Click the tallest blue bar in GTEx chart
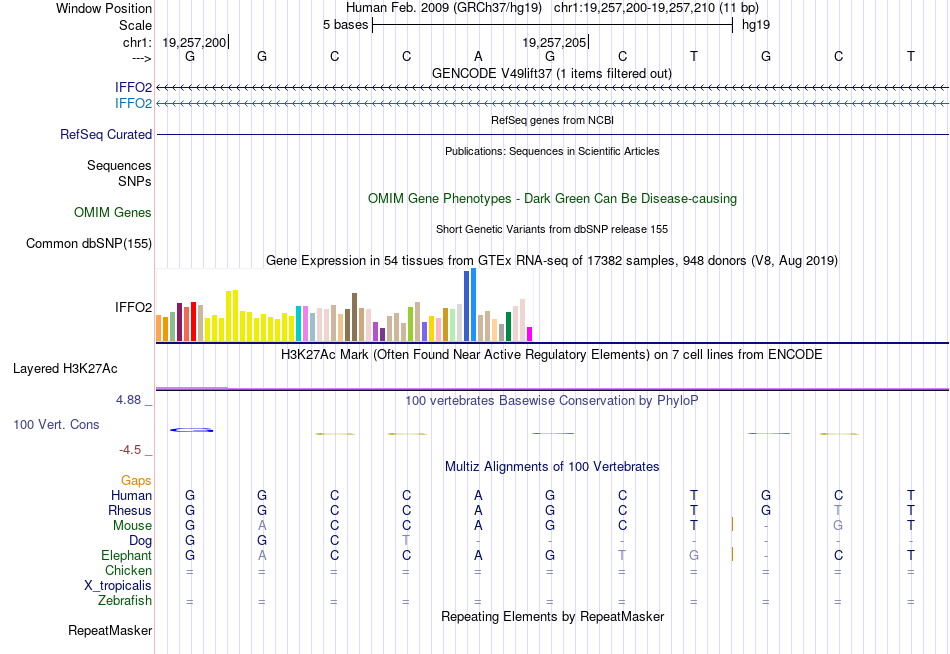This screenshot has height=654, width=950. point(474,305)
